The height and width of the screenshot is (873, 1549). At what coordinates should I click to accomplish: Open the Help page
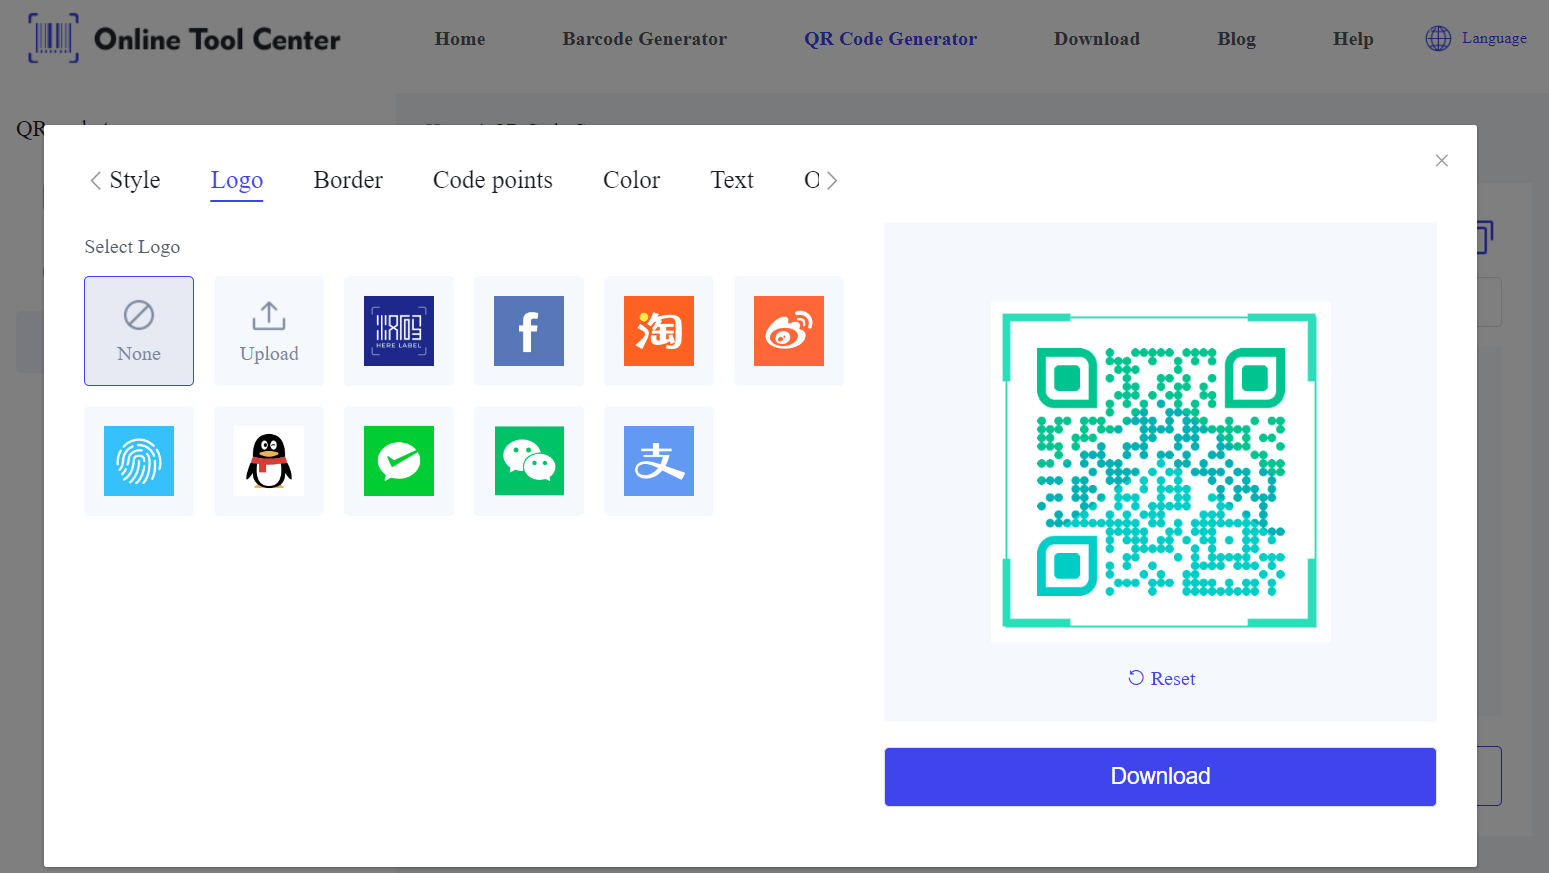coord(1353,39)
